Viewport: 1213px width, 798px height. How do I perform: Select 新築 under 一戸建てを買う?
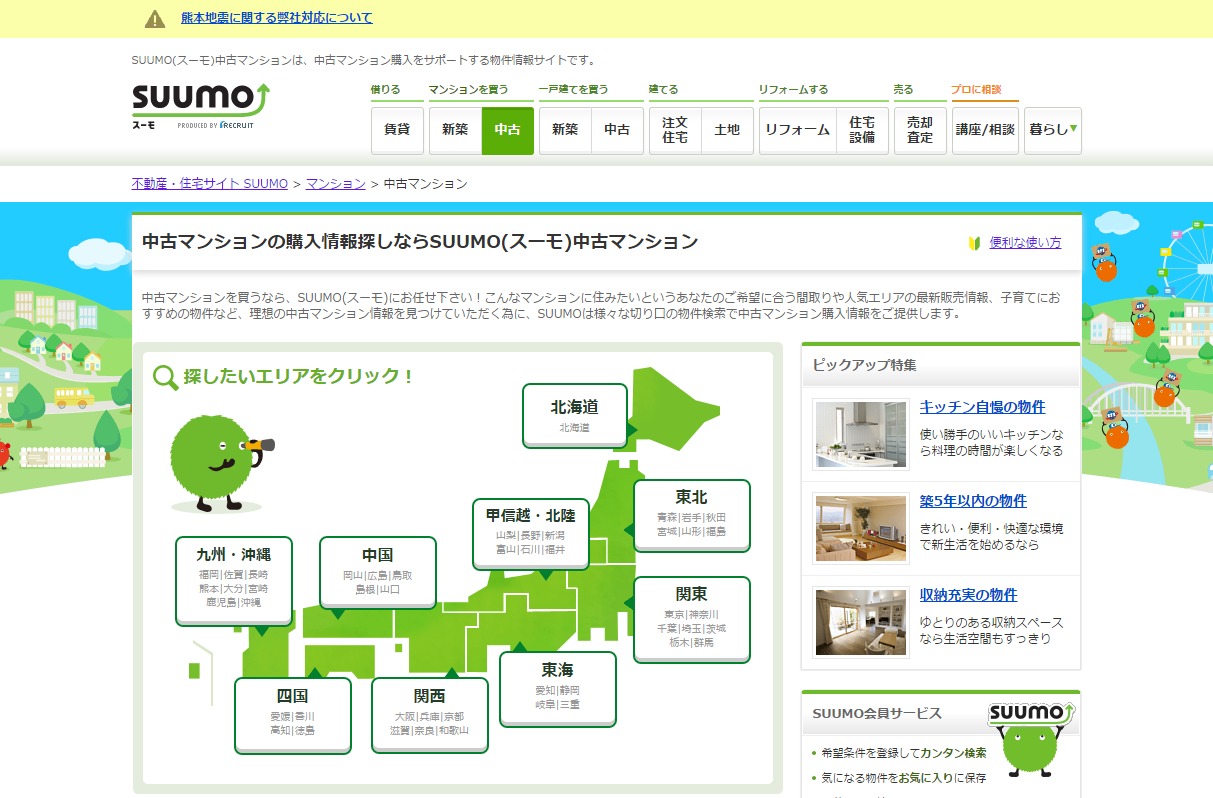point(565,131)
